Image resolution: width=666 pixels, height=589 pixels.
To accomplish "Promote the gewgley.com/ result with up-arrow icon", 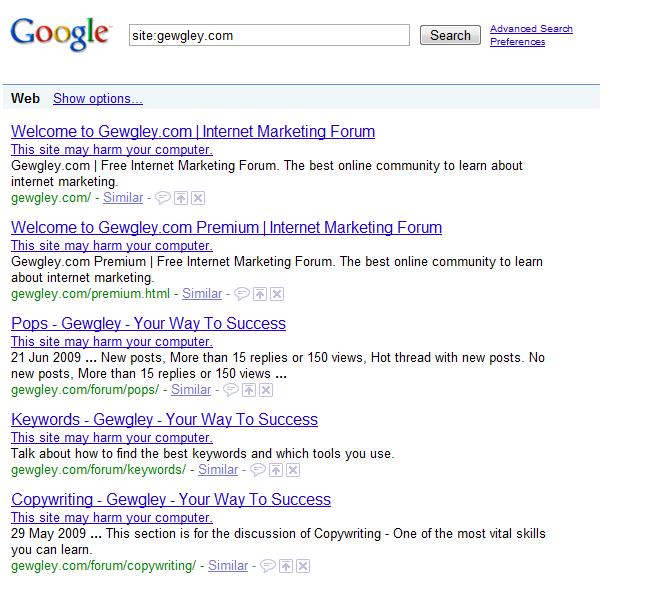I will 181,198.
